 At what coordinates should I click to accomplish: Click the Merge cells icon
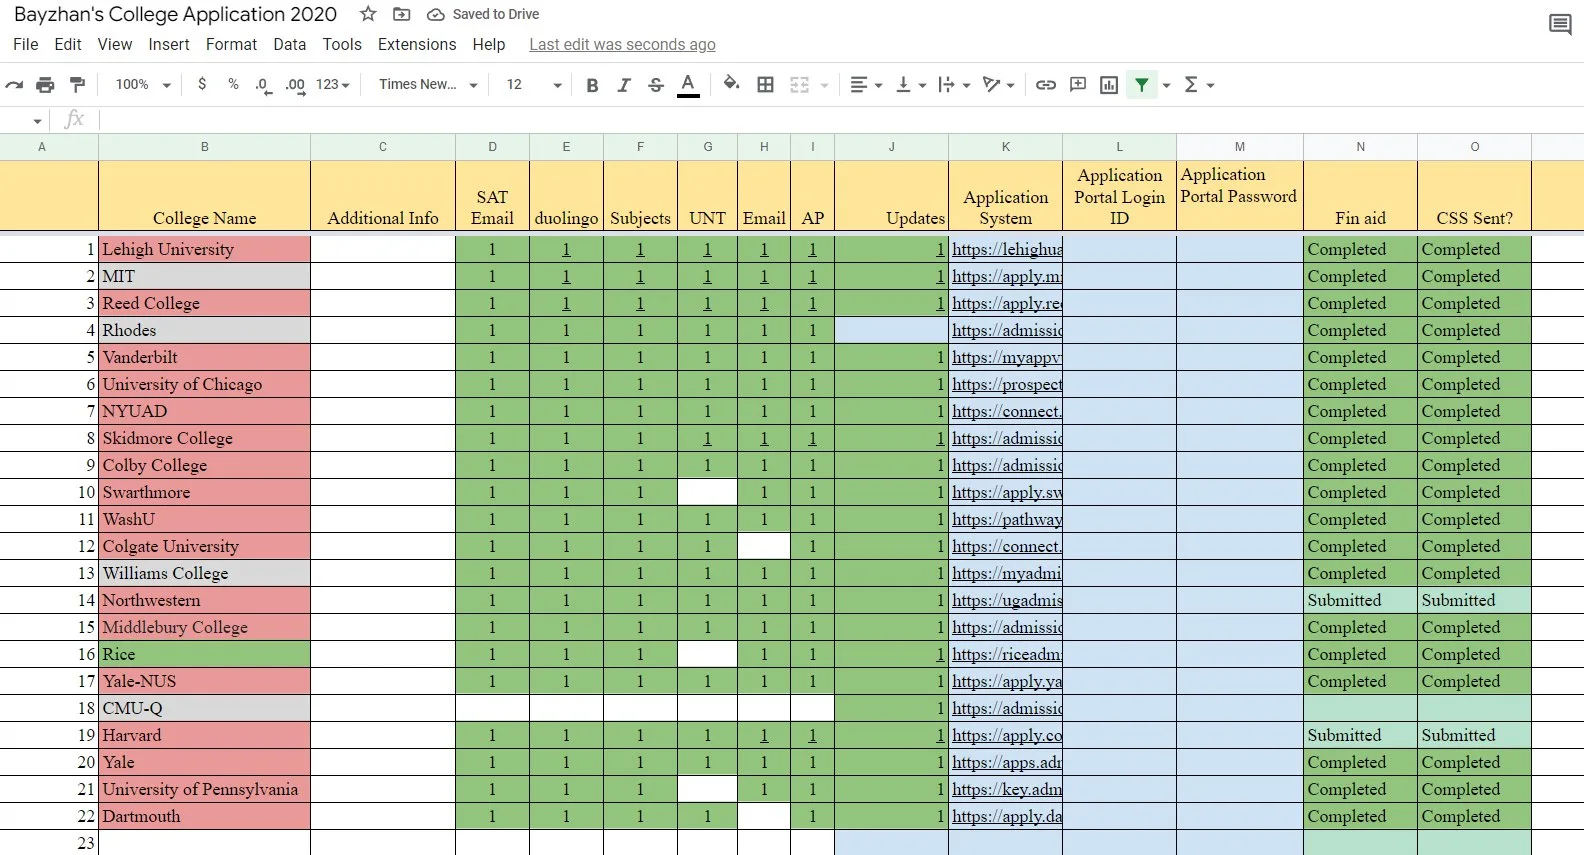point(800,85)
